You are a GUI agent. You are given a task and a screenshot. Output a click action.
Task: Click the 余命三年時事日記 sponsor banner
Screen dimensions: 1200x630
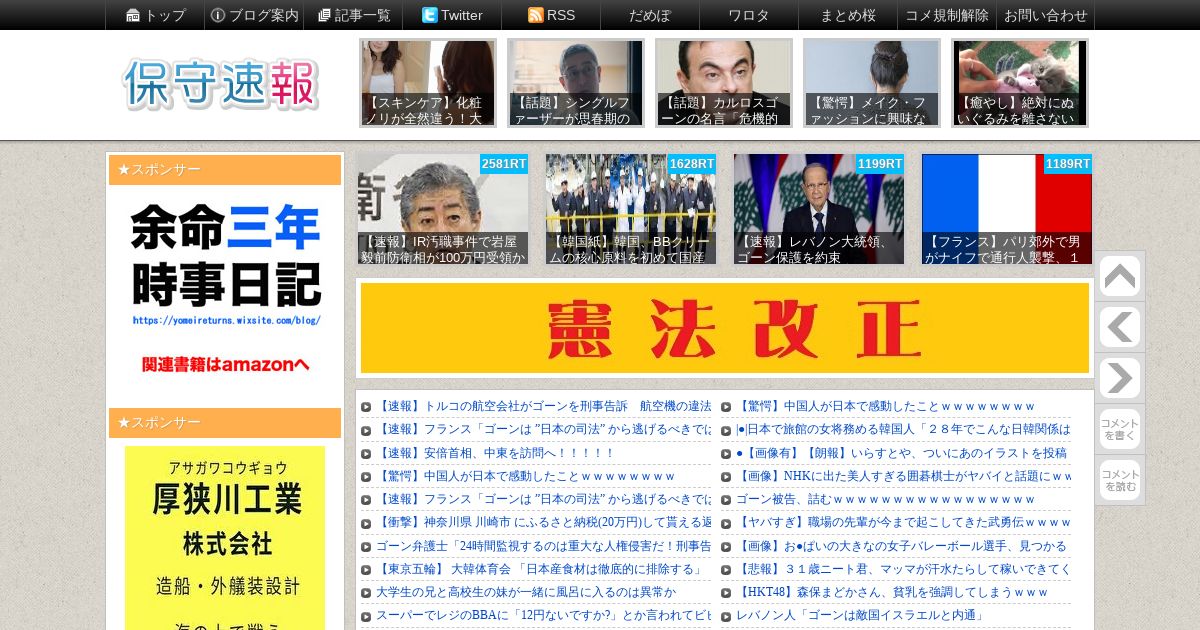tap(225, 291)
